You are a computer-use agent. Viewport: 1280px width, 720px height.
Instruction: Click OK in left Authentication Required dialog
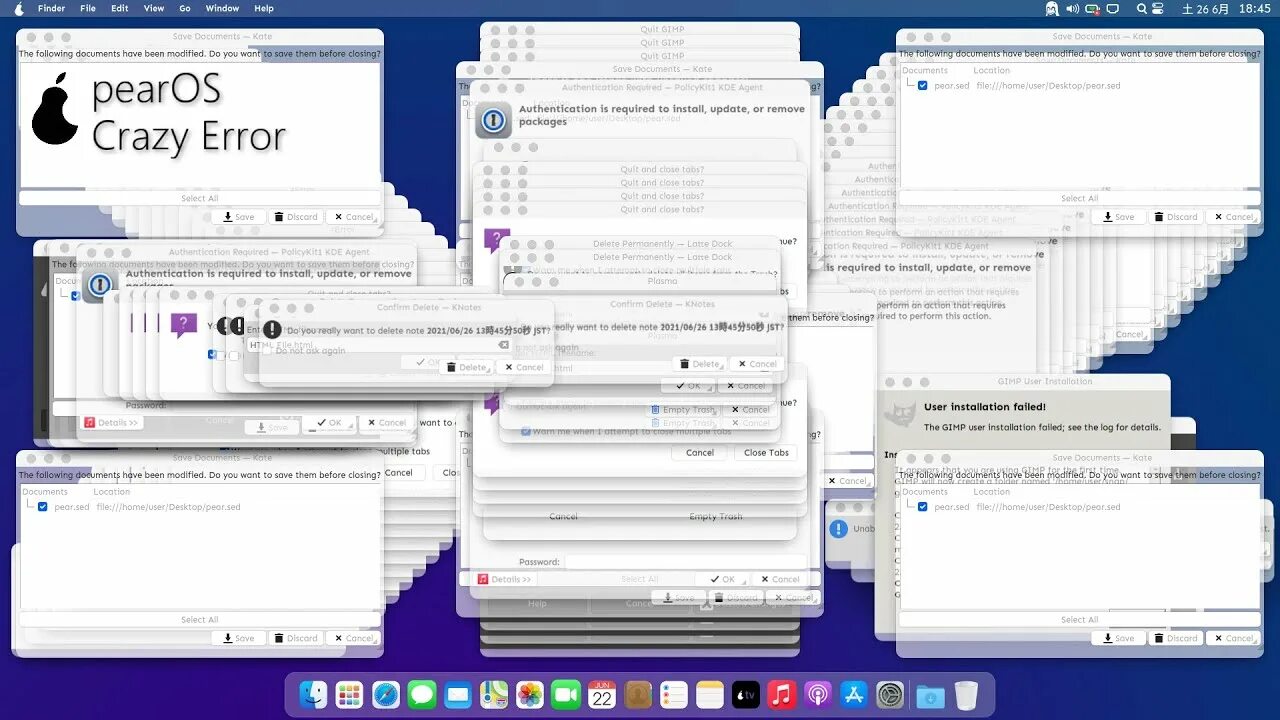(x=329, y=423)
